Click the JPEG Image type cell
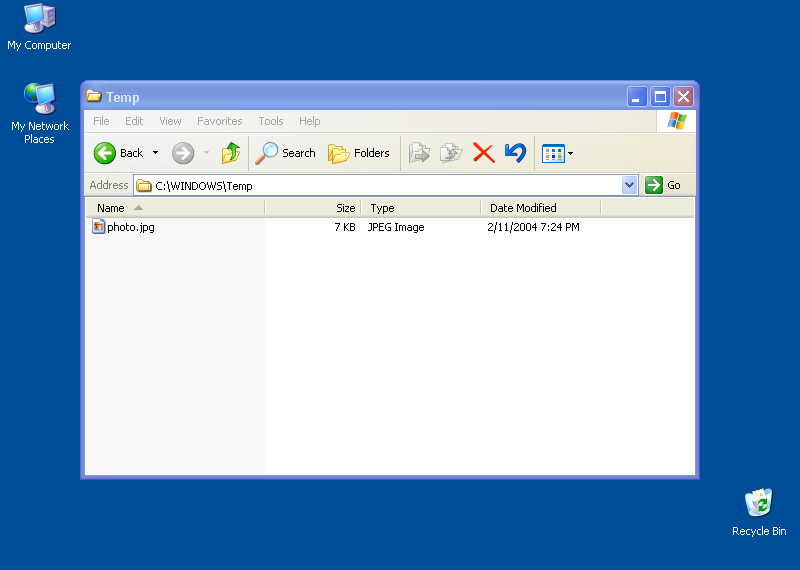Screen dimensions: 800x570 tap(396, 227)
